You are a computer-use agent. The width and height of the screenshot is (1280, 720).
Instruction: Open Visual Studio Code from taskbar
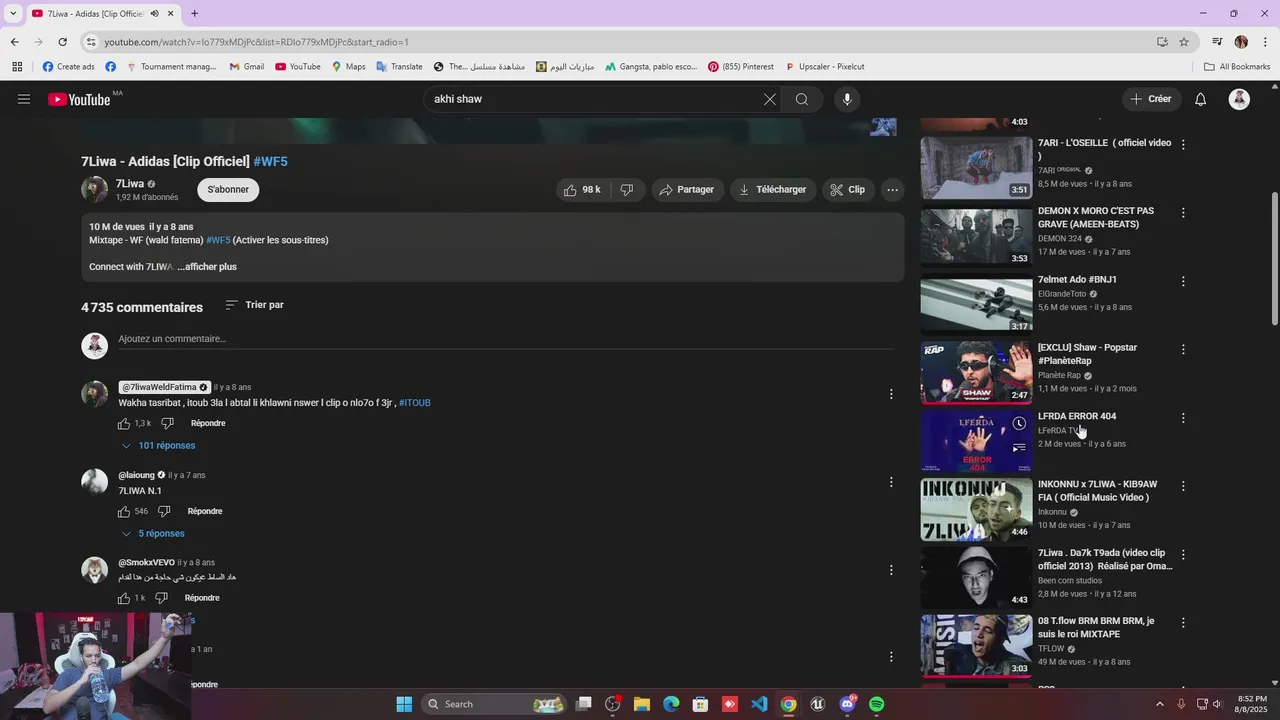tap(759, 704)
